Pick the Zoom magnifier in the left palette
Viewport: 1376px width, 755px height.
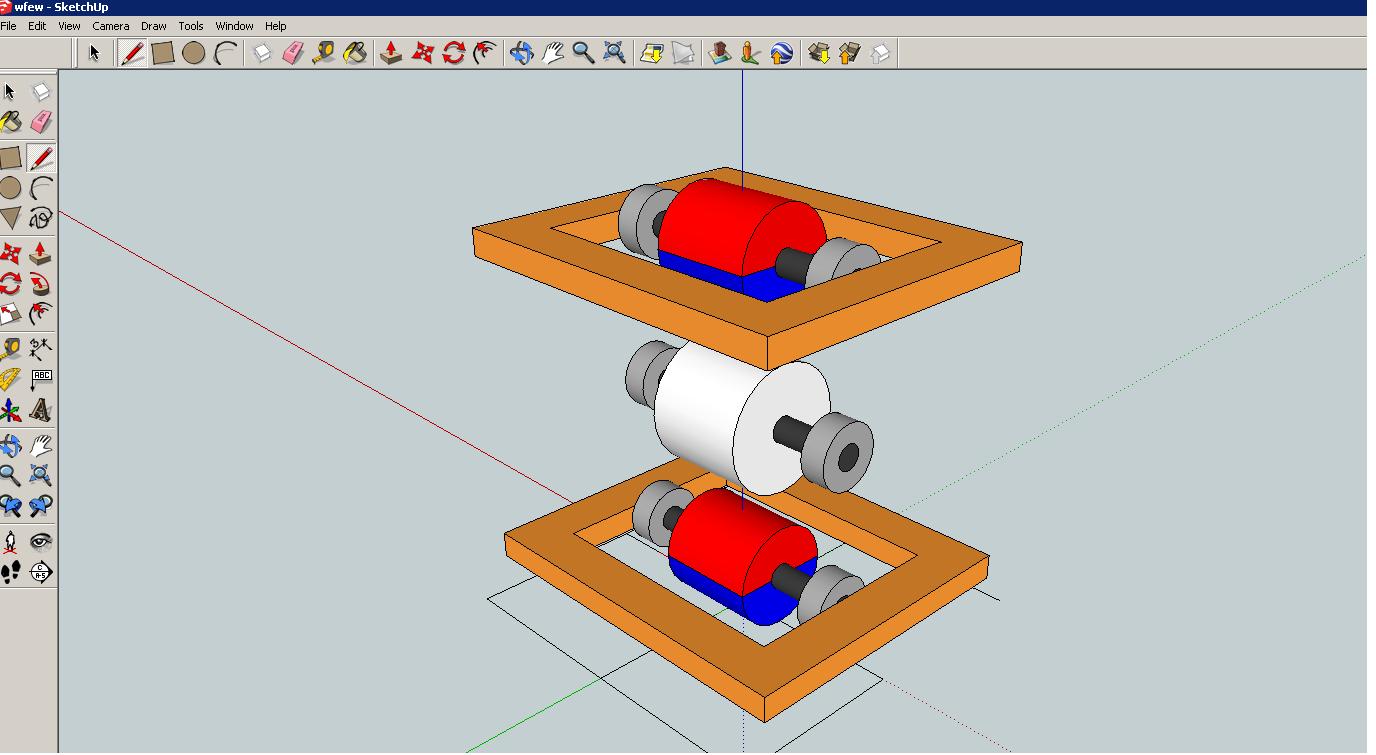click(10, 475)
